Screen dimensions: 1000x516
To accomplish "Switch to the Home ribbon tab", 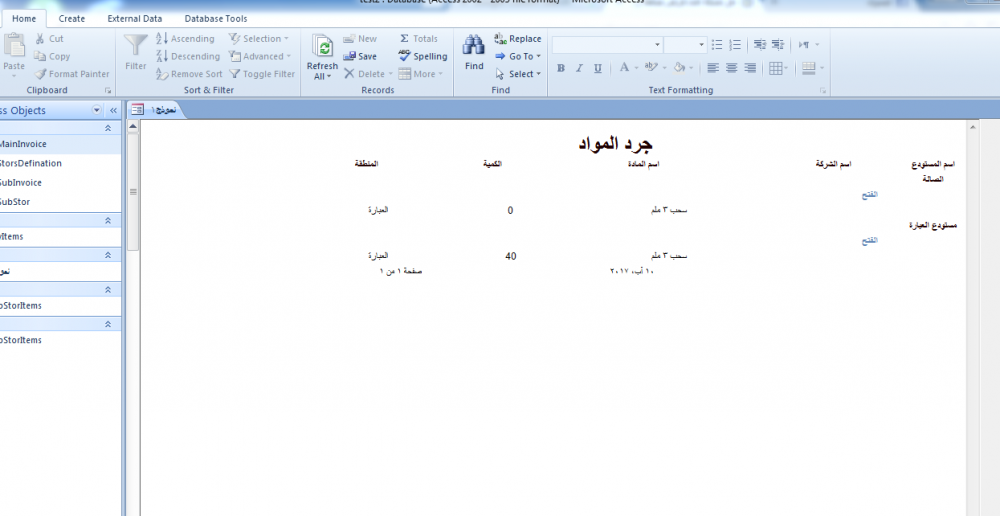I will (x=24, y=18).
